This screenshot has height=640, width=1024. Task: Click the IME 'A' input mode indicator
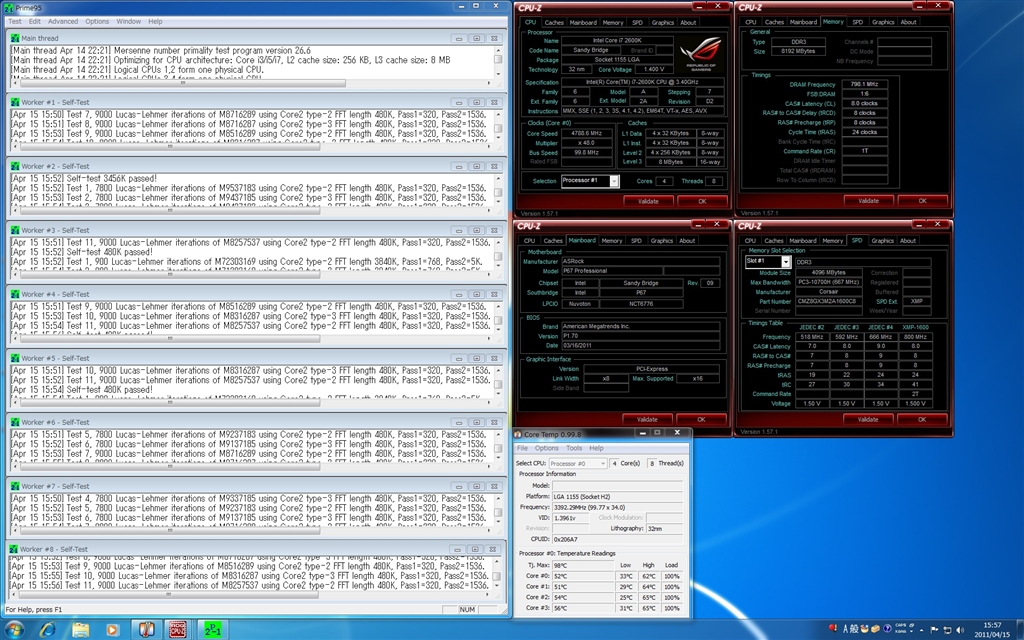click(845, 629)
